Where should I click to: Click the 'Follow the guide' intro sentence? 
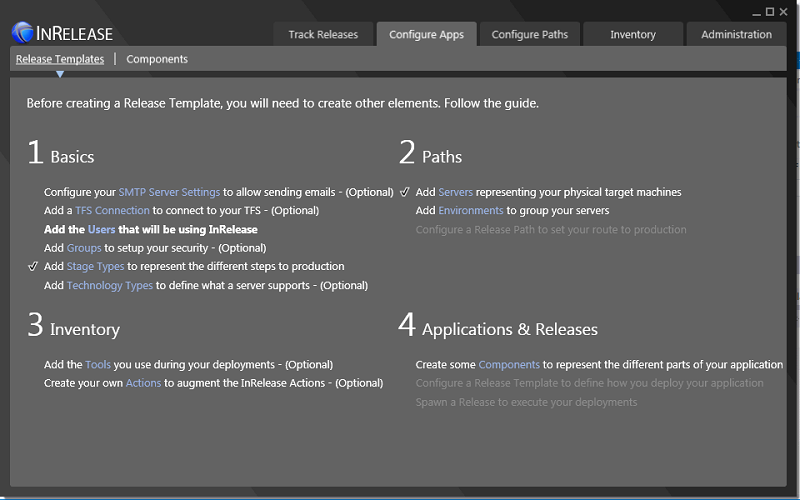click(x=283, y=104)
